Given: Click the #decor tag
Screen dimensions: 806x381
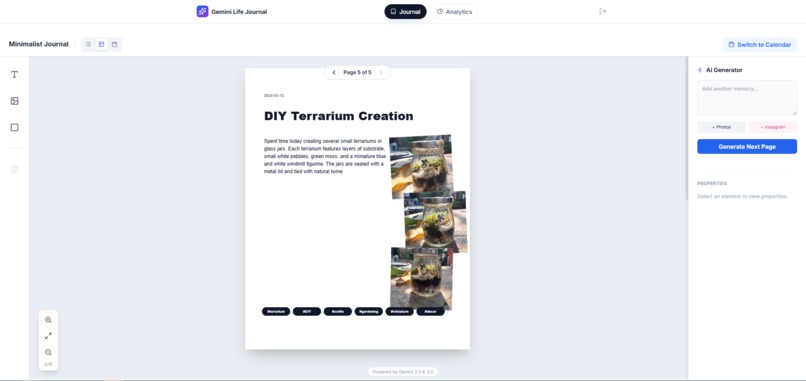Looking at the screenshot, I should point(430,312).
